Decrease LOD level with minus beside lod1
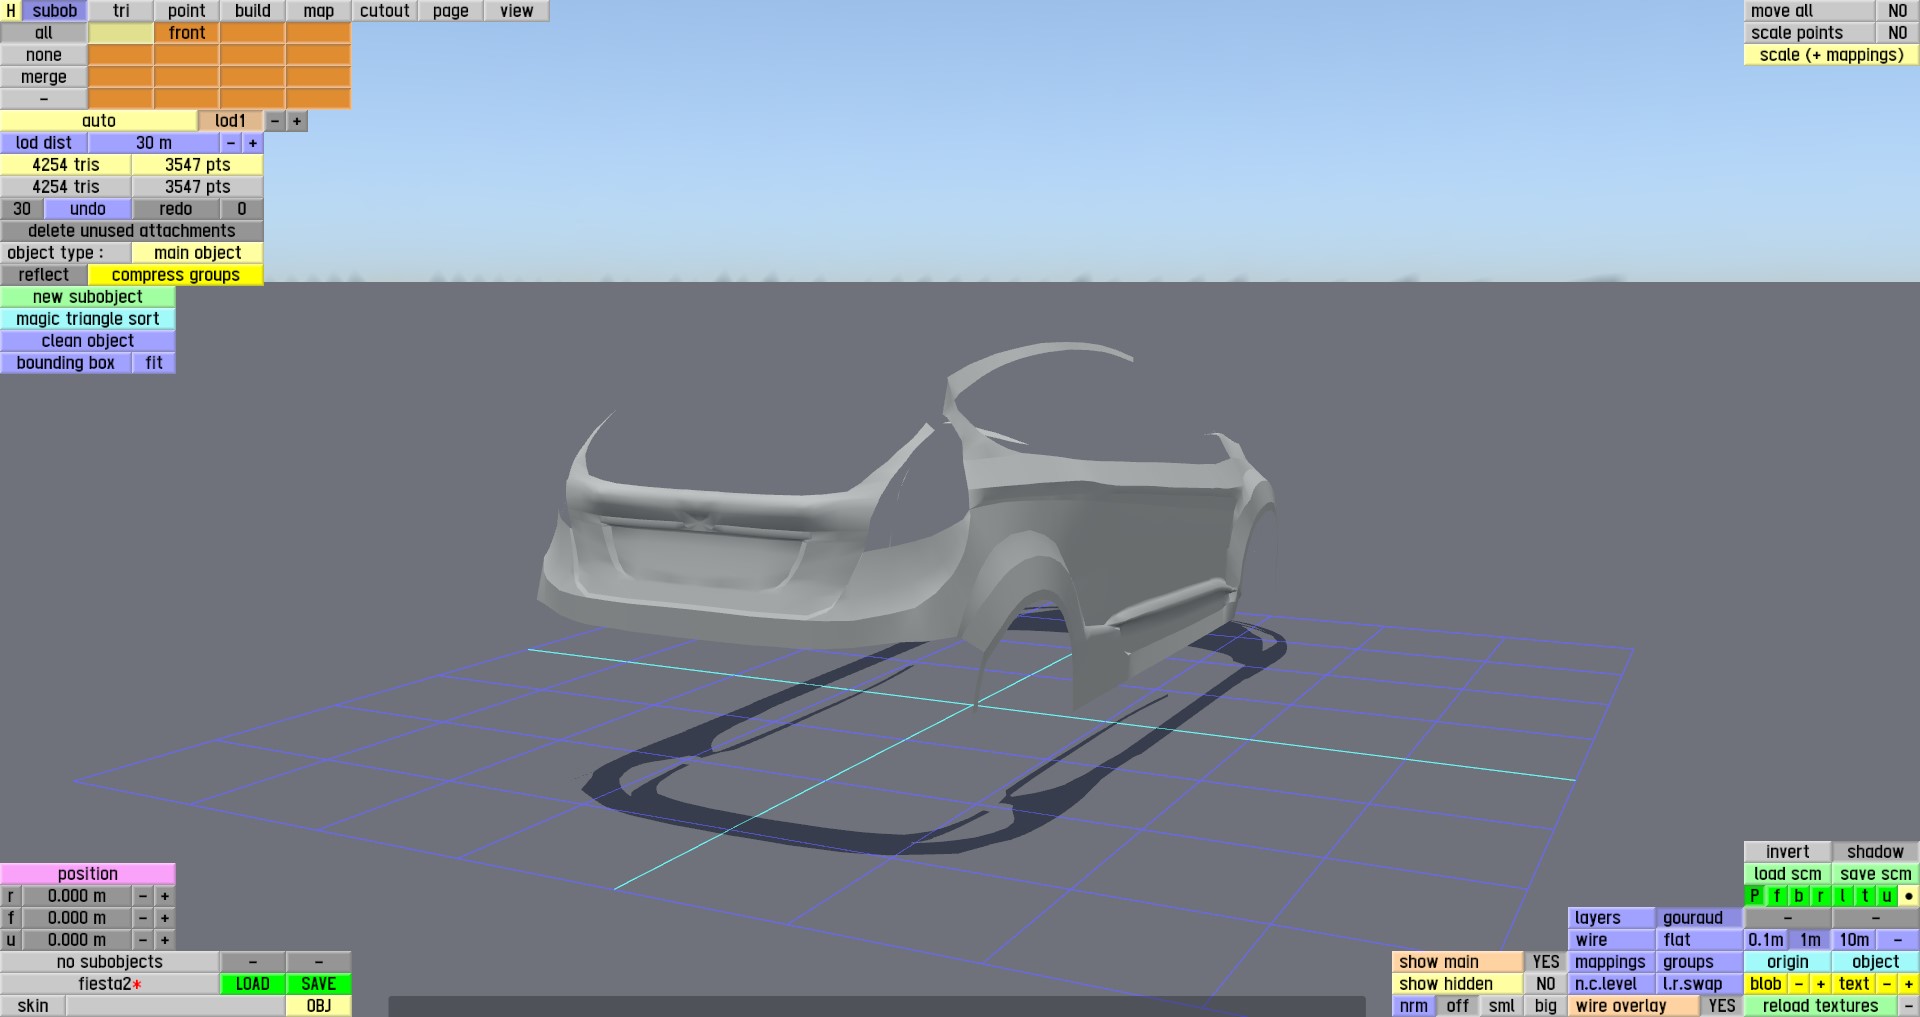 click(275, 121)
